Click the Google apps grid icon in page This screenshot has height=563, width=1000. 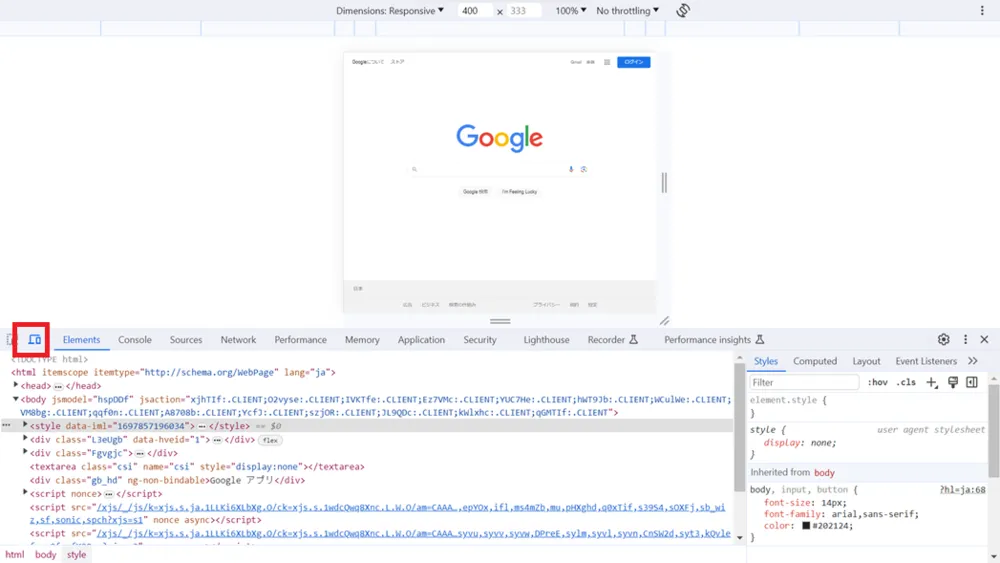tap(607, 62)
